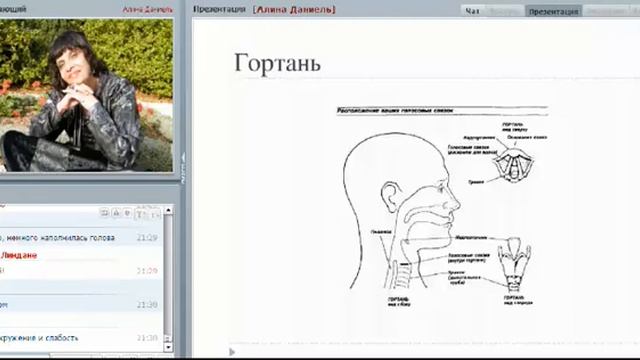640x360 pixels.
Task: Click the red sender name 'Лиидане' in chat
Action: click(x=19, y=256)
